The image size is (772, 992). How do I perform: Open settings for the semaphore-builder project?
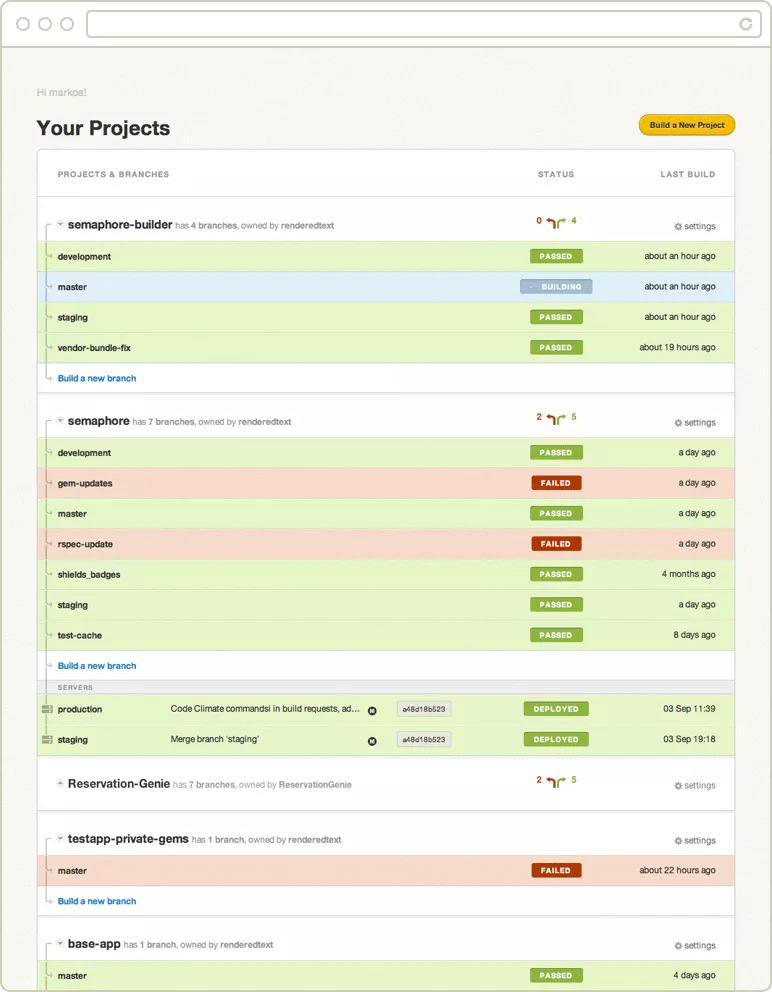(x=694, y=226)
